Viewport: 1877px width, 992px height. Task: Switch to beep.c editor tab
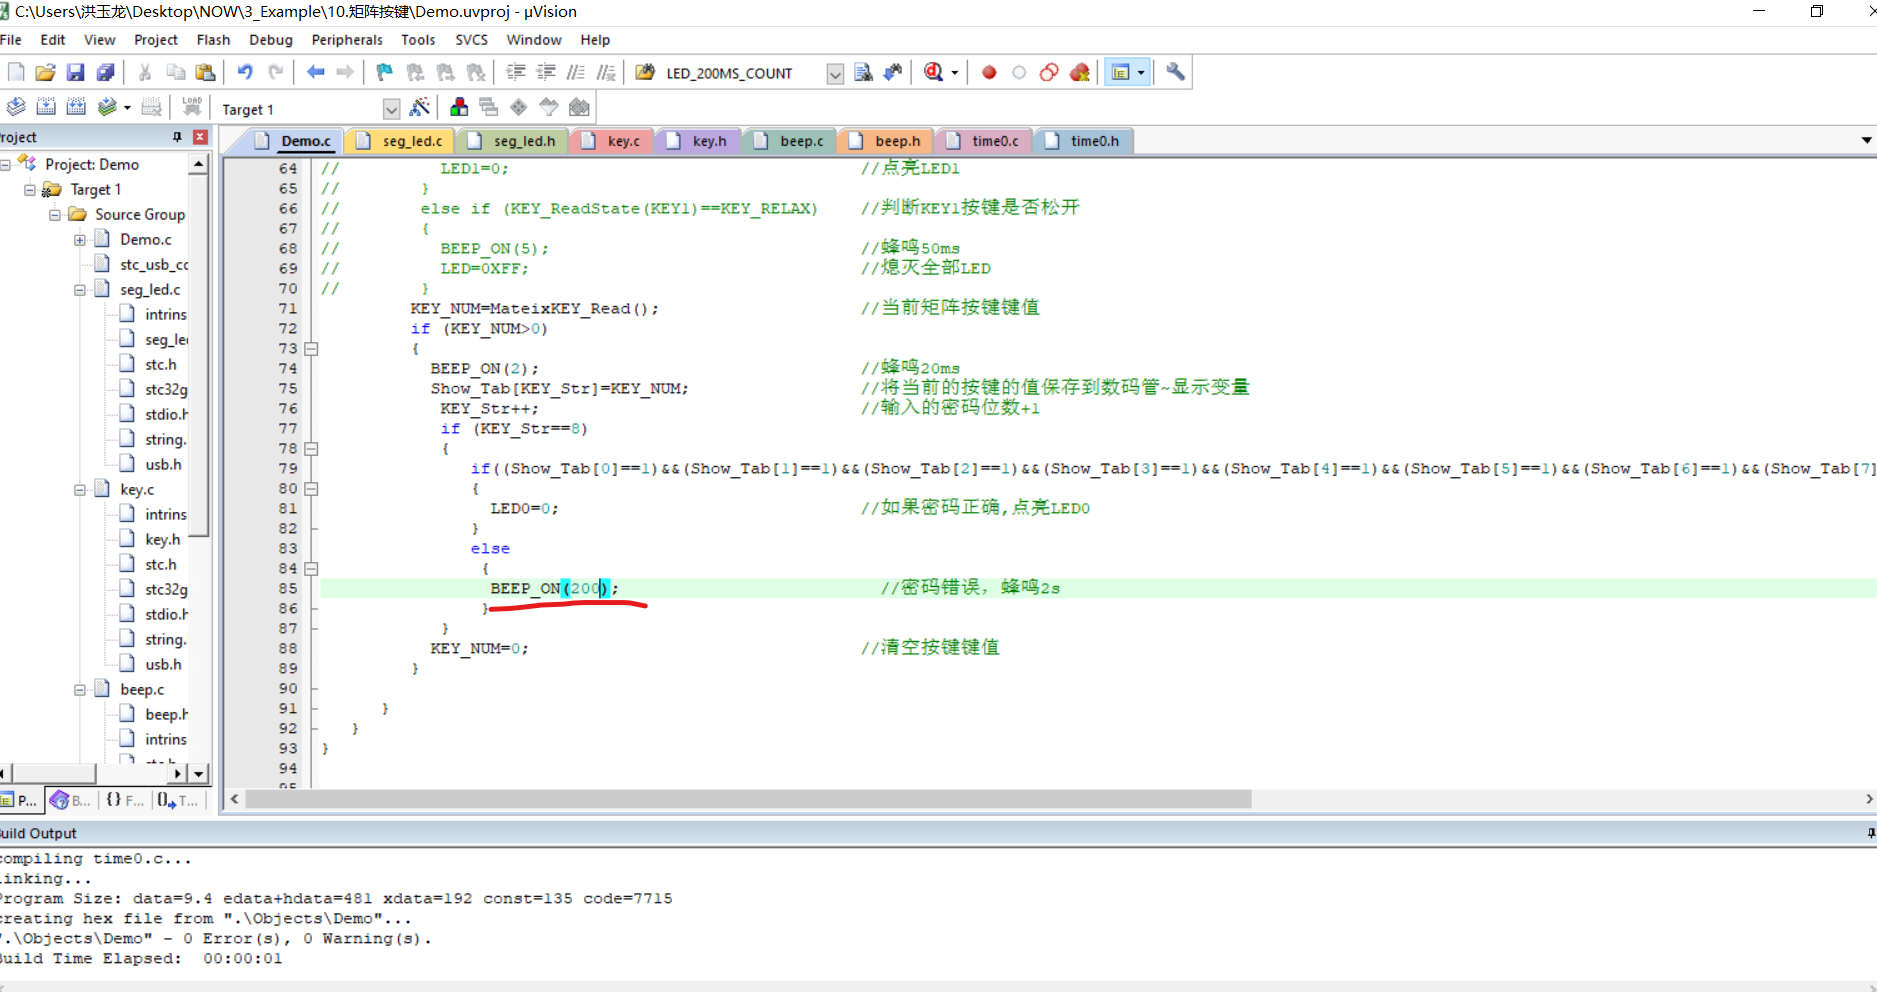point(790,141)
